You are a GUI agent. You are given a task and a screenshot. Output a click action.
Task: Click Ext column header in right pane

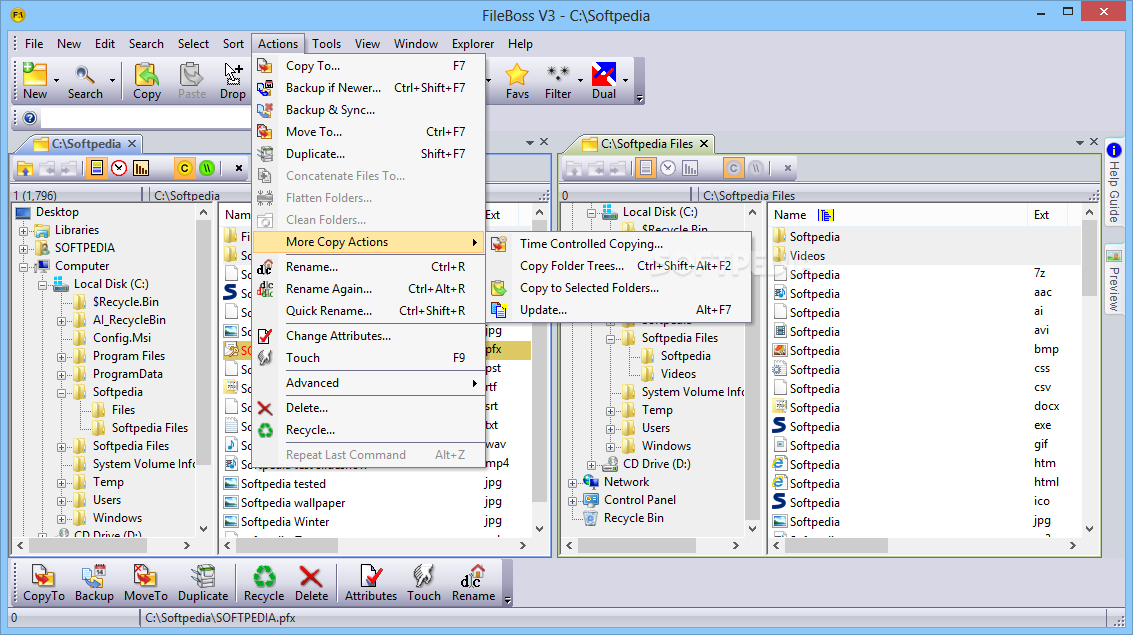1041,215
